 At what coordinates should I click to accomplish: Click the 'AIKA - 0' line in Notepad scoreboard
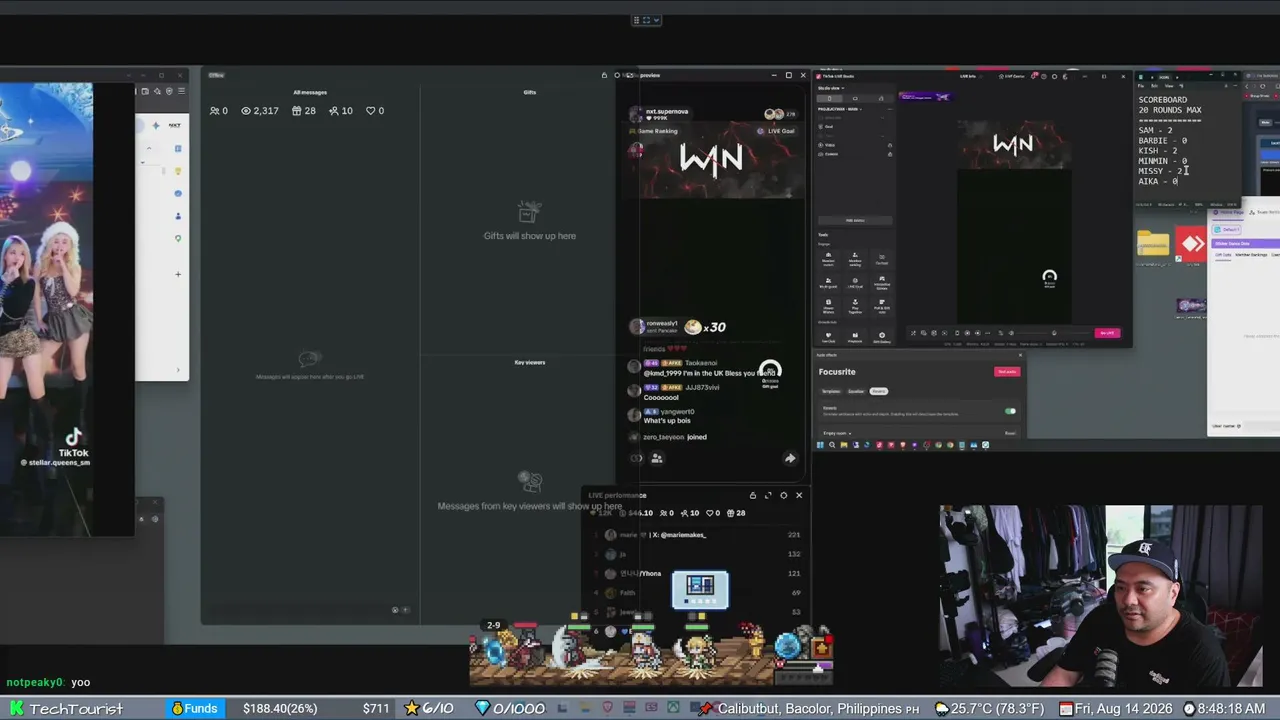click(x=1158, y=181)
